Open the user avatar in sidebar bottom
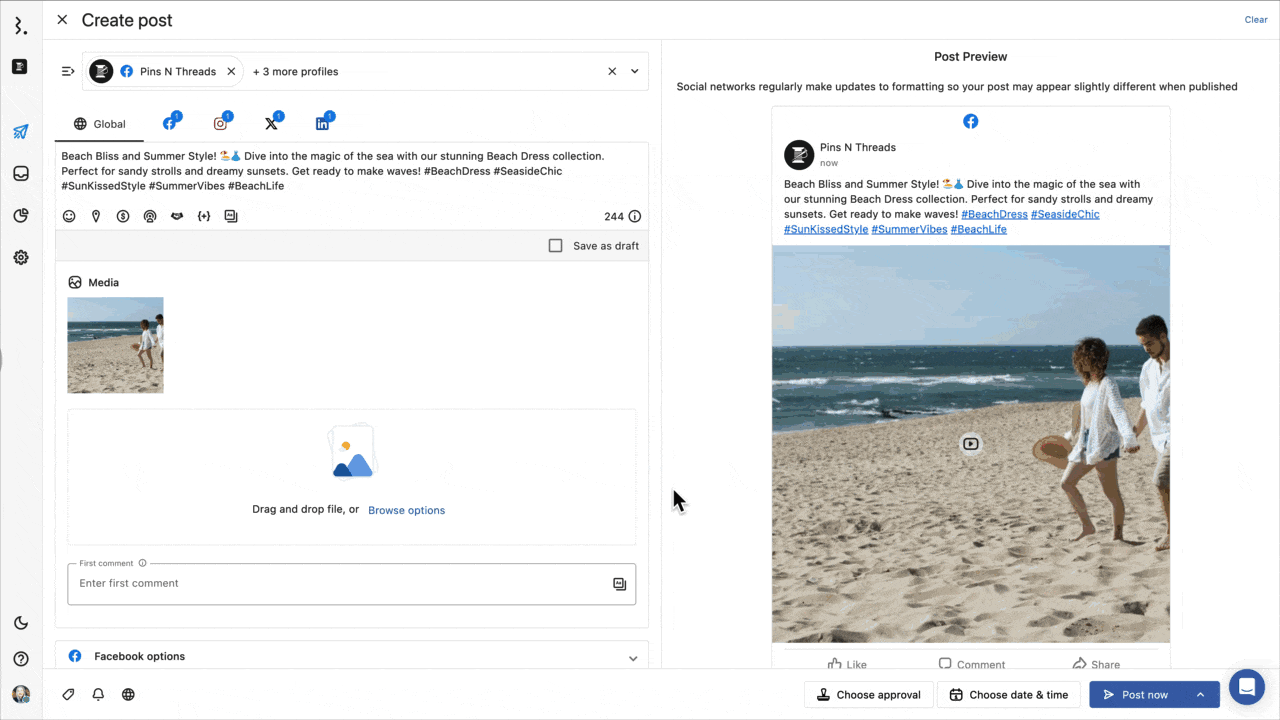The image size is (1280, 720). [20, 694]
